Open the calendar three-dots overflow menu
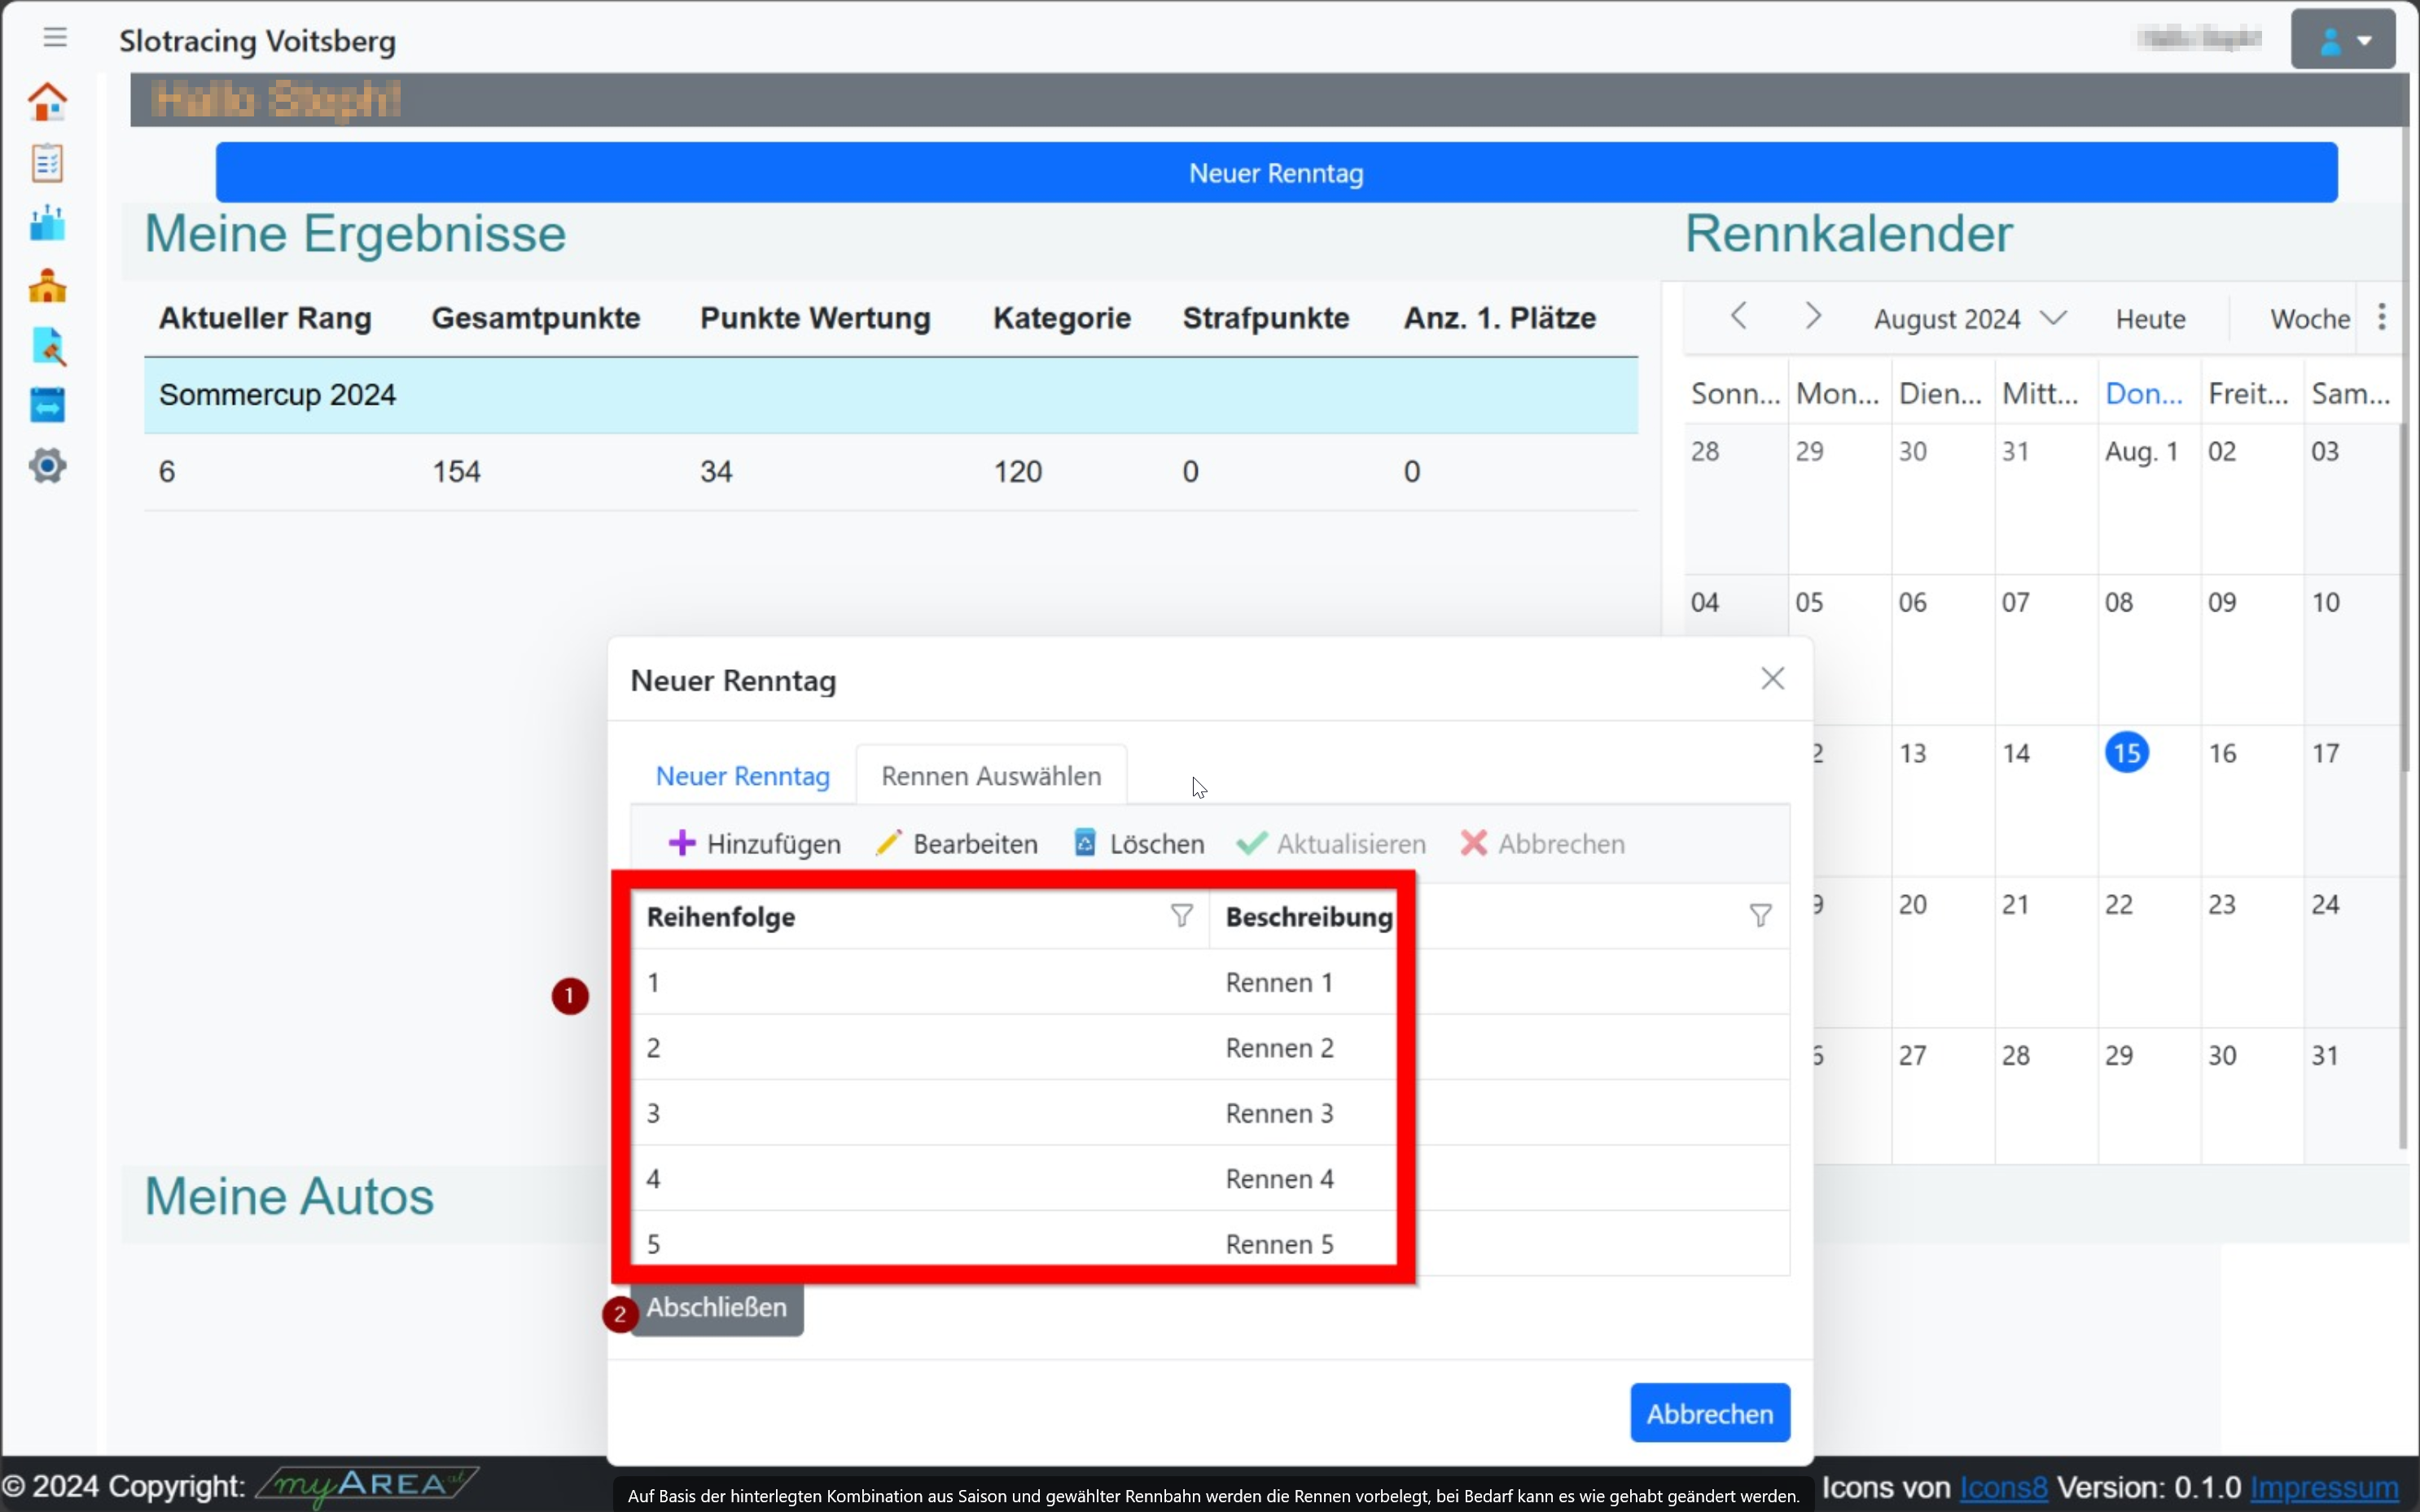The width and height of the screenshot is (2420, 1512). point(2382,318)
